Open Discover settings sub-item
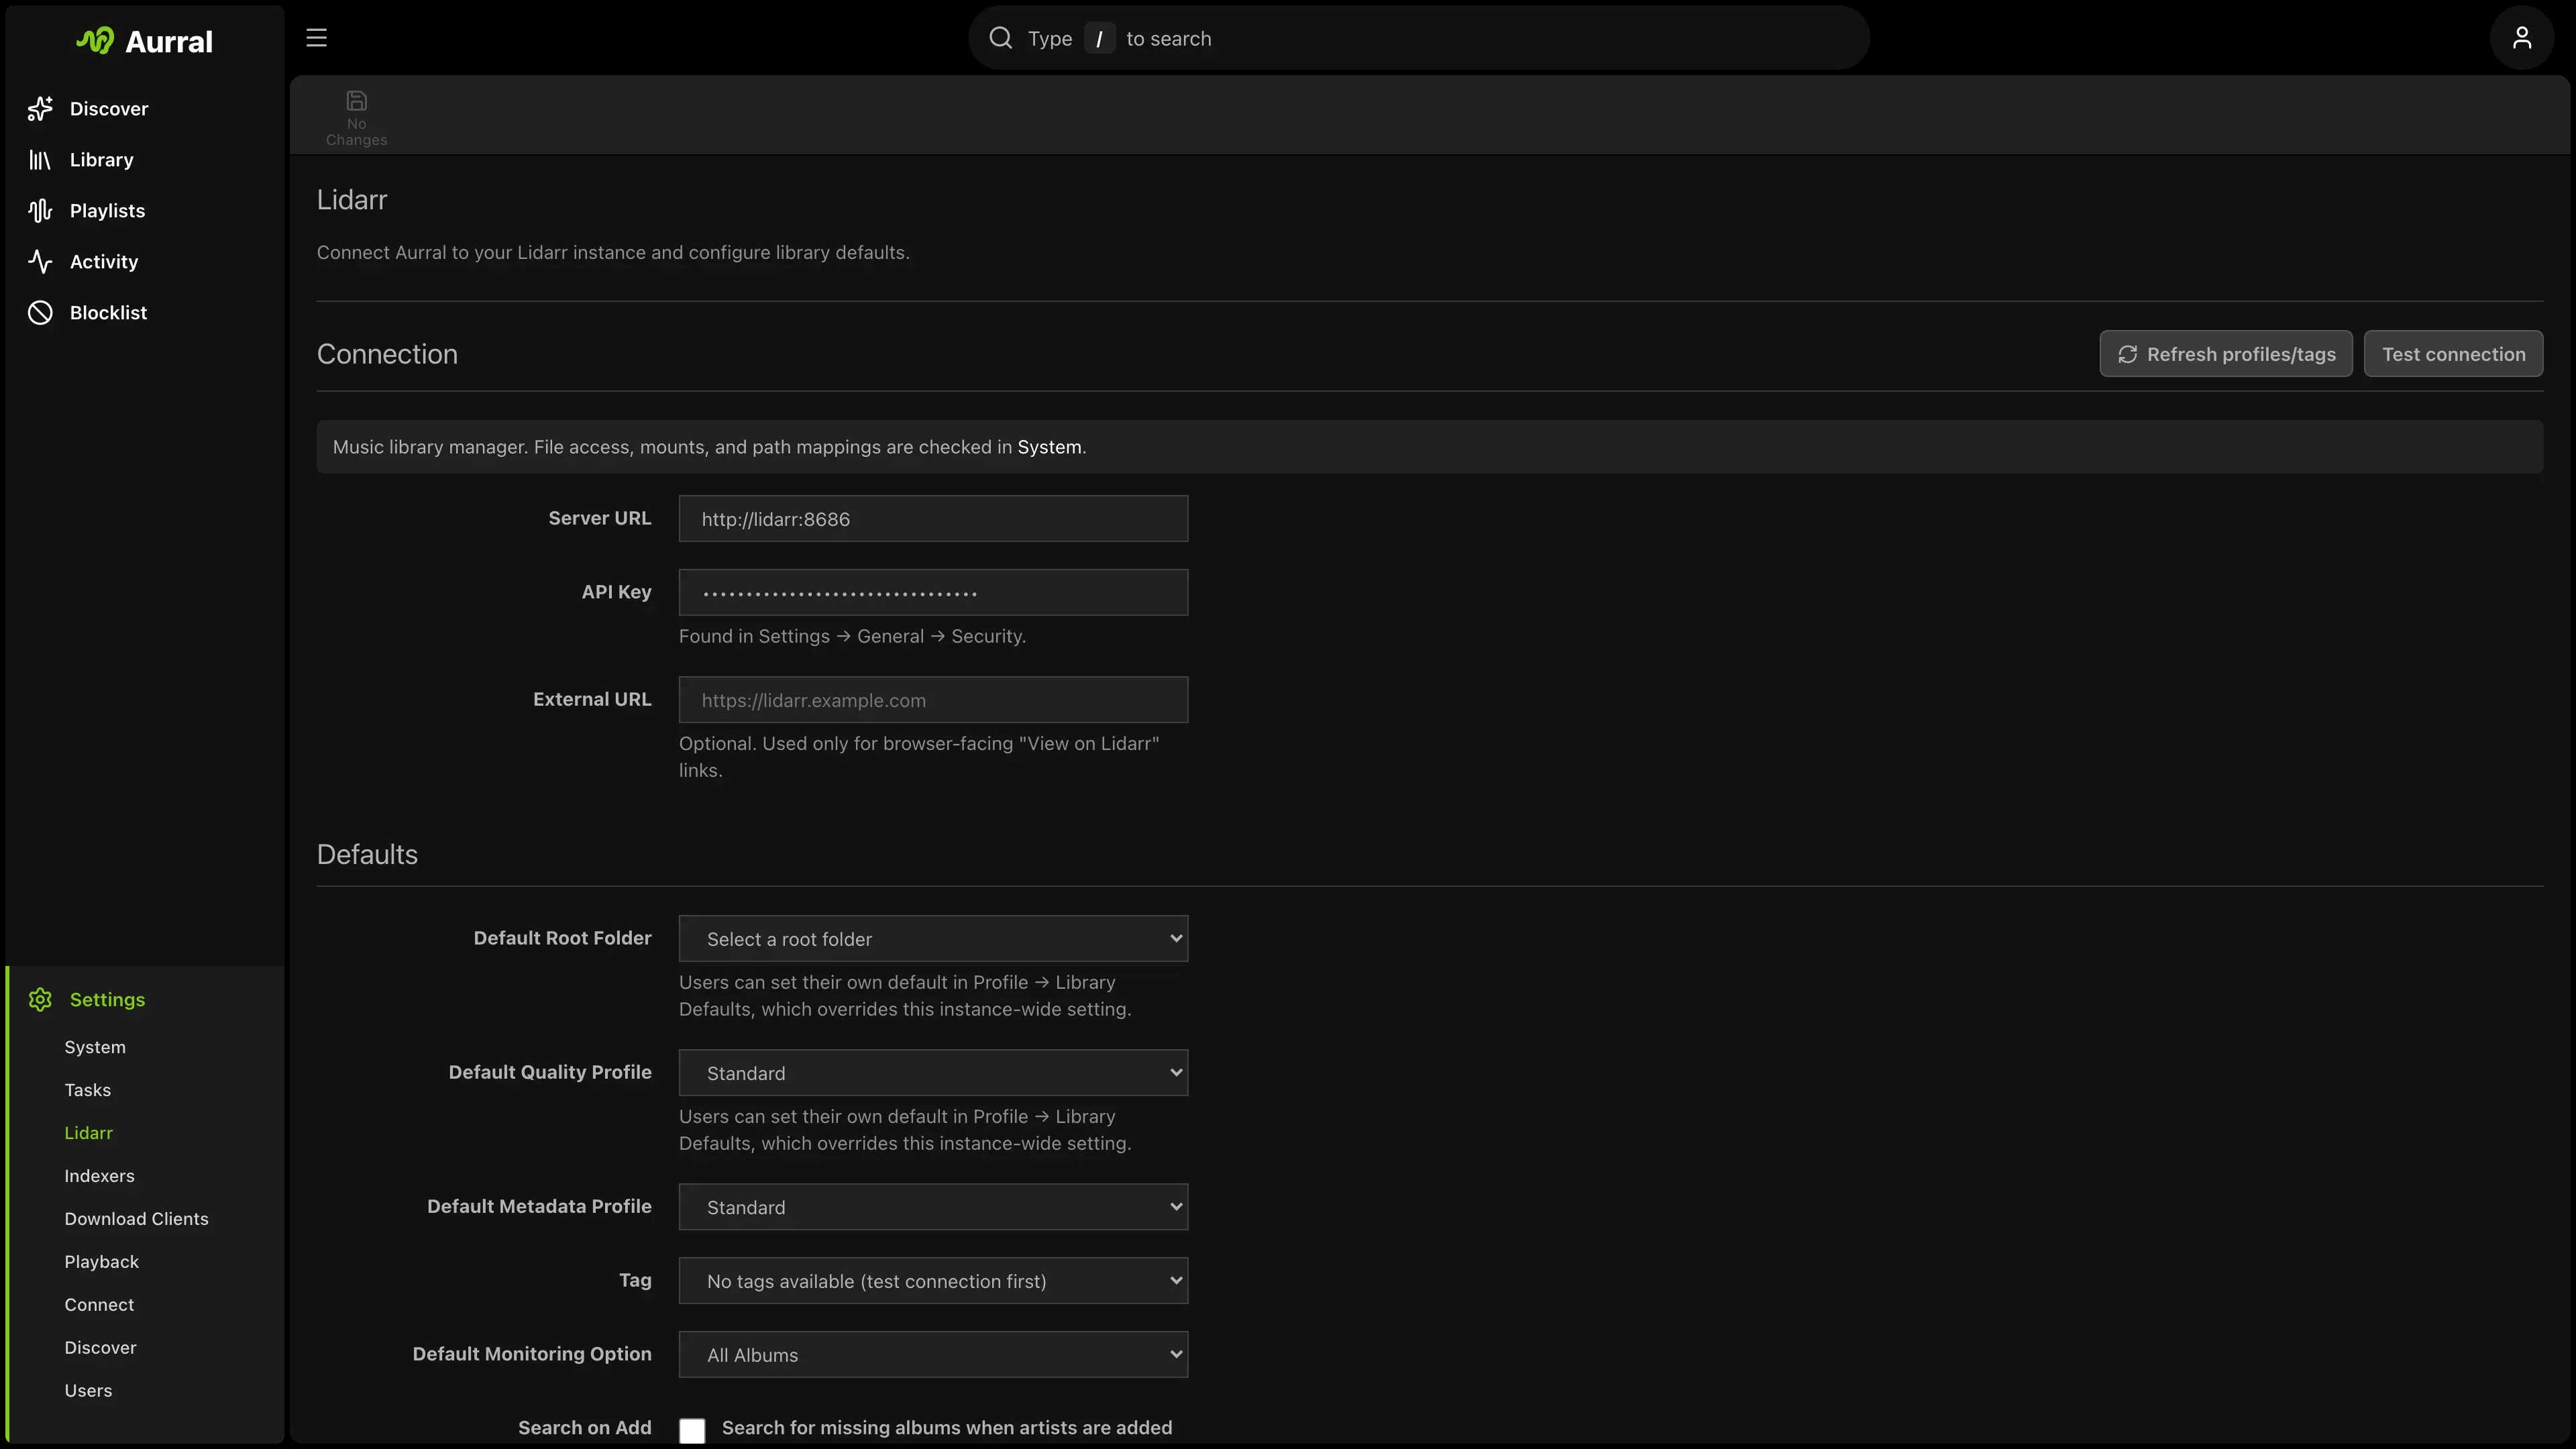2576x1449 pixels. 100,1348
